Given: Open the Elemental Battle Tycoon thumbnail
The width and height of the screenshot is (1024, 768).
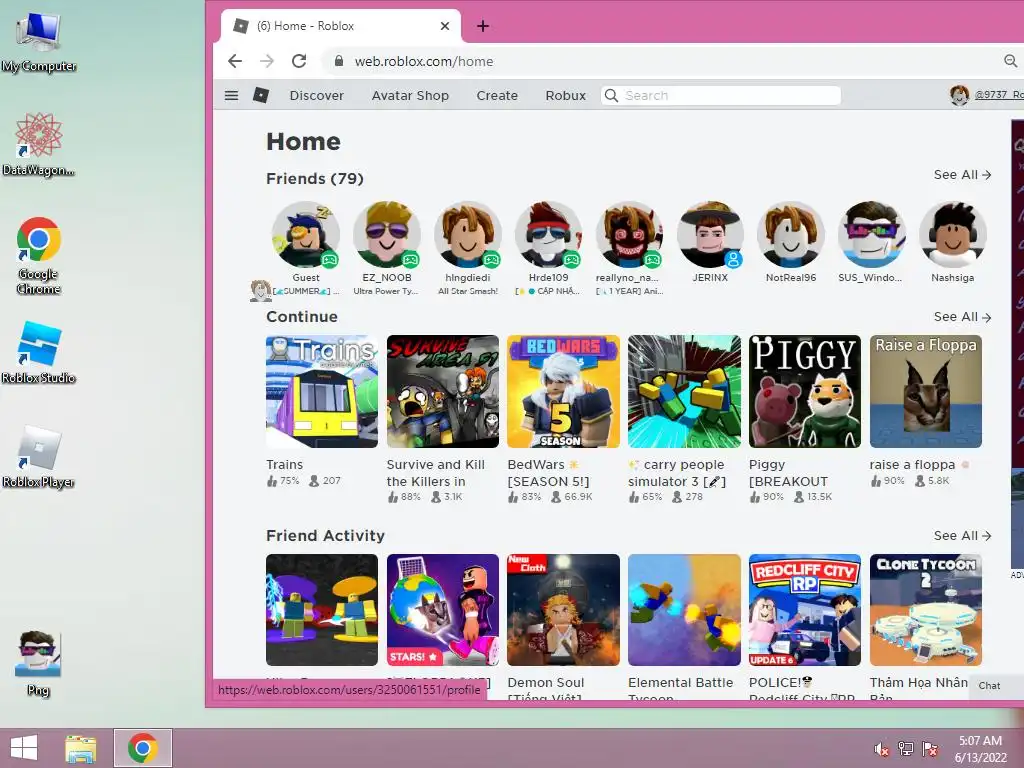Looking at the screenshot, I should (x=684, y=610).
